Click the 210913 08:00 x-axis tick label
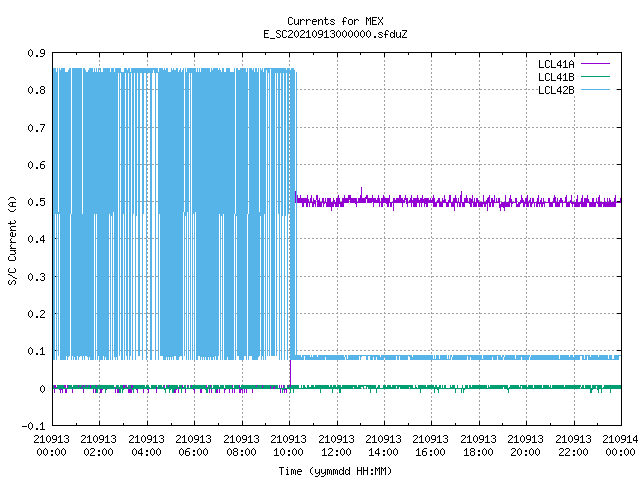 (241, 446)
